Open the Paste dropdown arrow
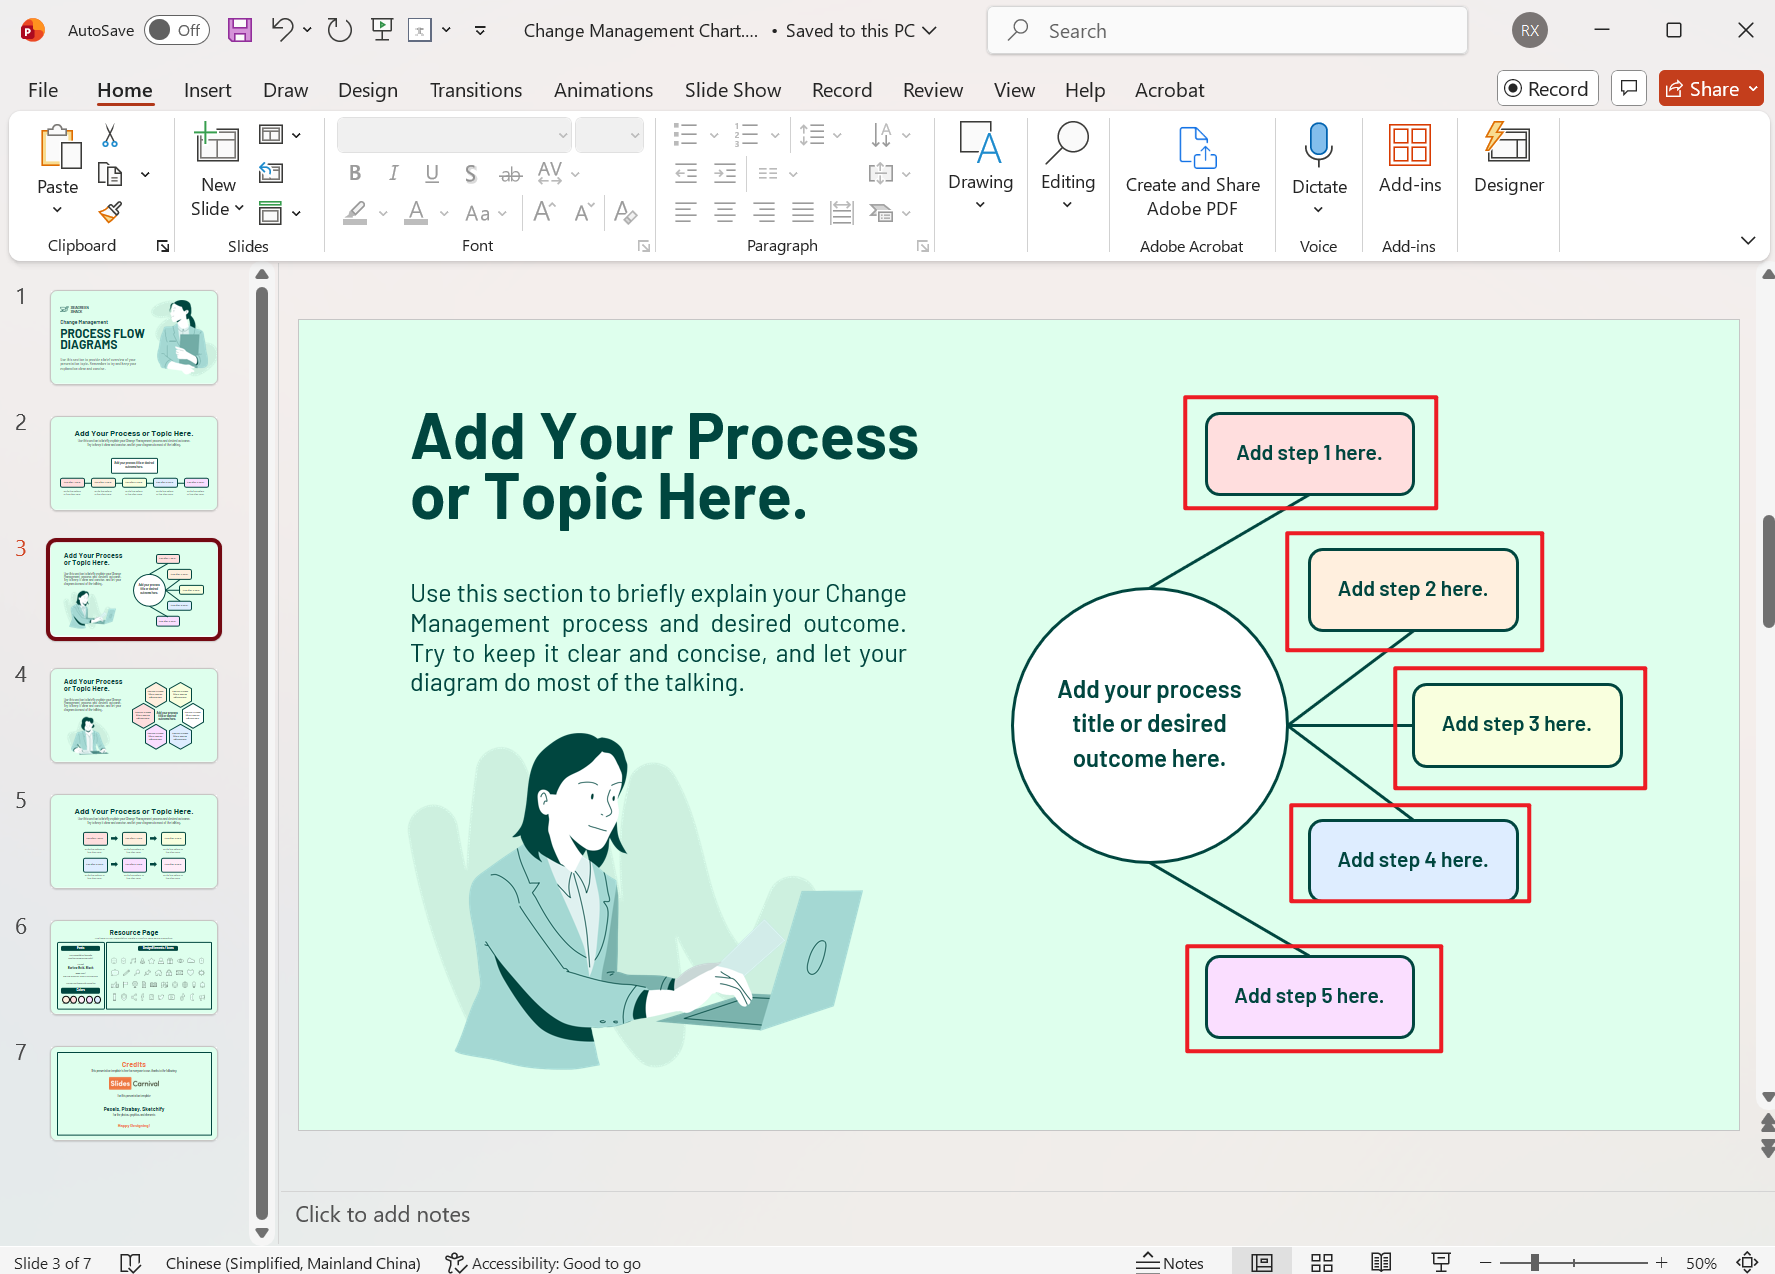1775x1274 pixels. pos(56,209)
